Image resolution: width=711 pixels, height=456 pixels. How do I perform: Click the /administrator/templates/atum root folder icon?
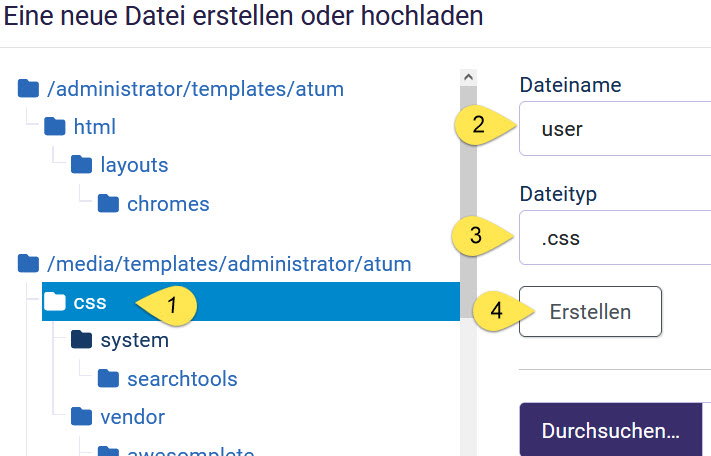28,90
